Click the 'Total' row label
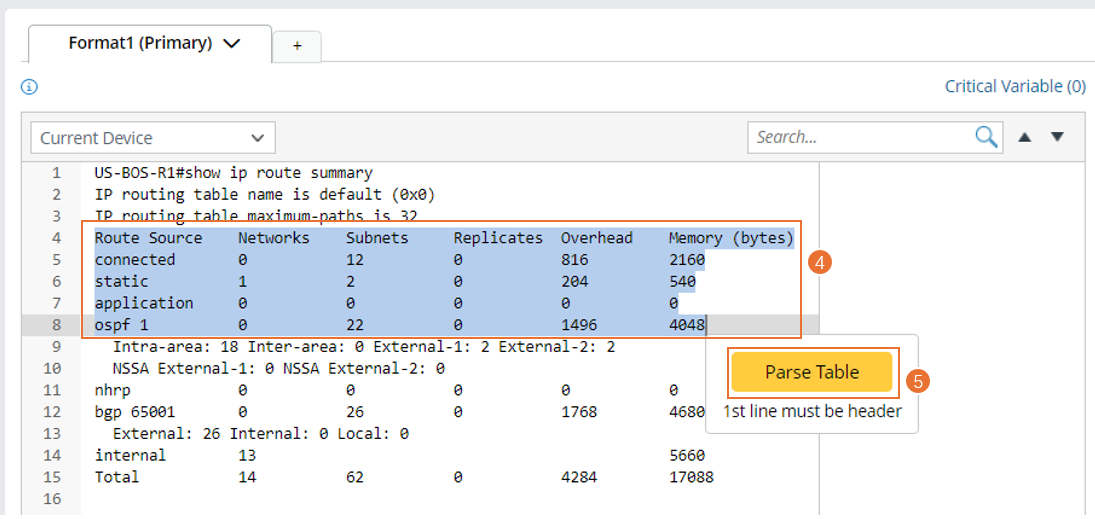Screen dimensions: 1095x519 click(117, 477)
